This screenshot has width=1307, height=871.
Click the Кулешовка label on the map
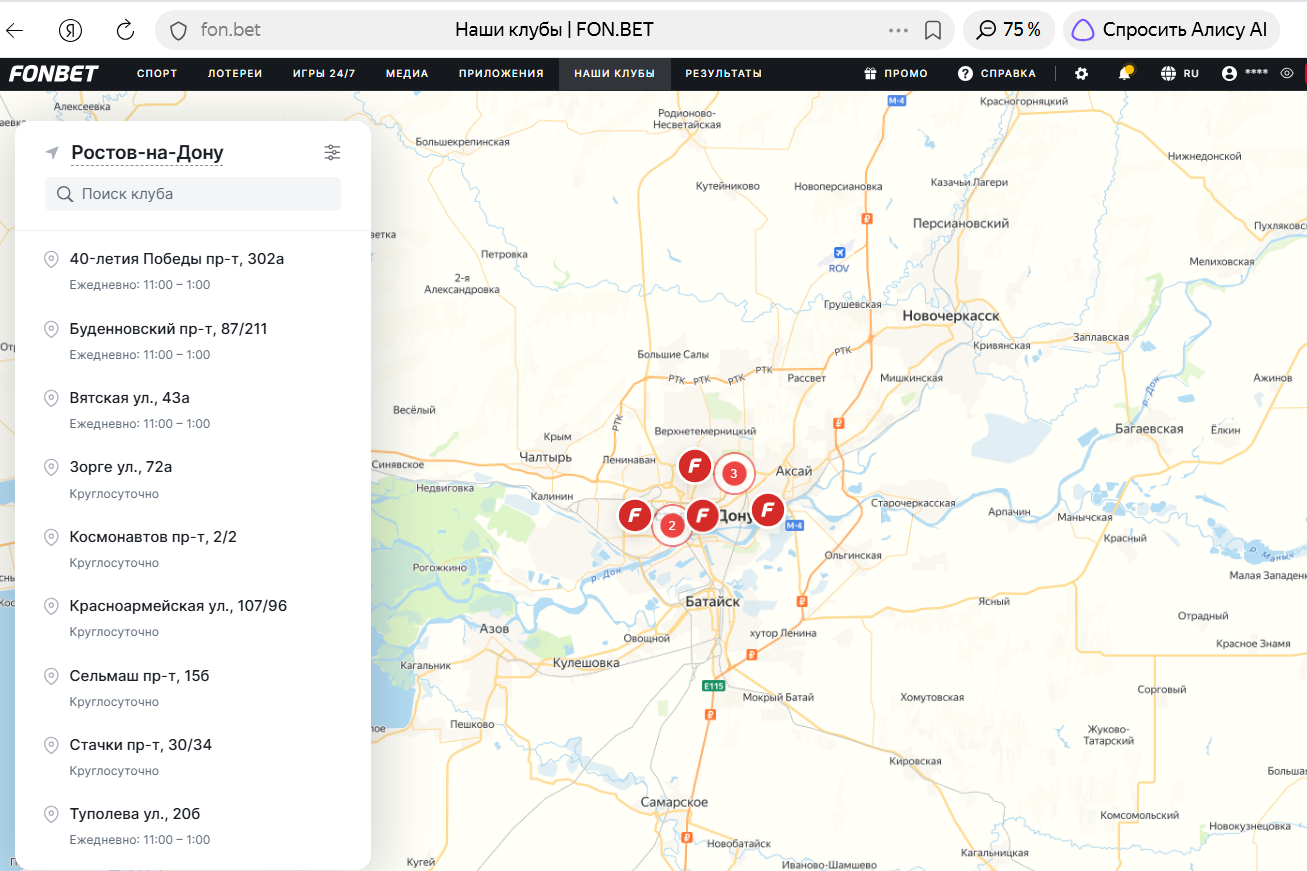(x=586, y=663)
